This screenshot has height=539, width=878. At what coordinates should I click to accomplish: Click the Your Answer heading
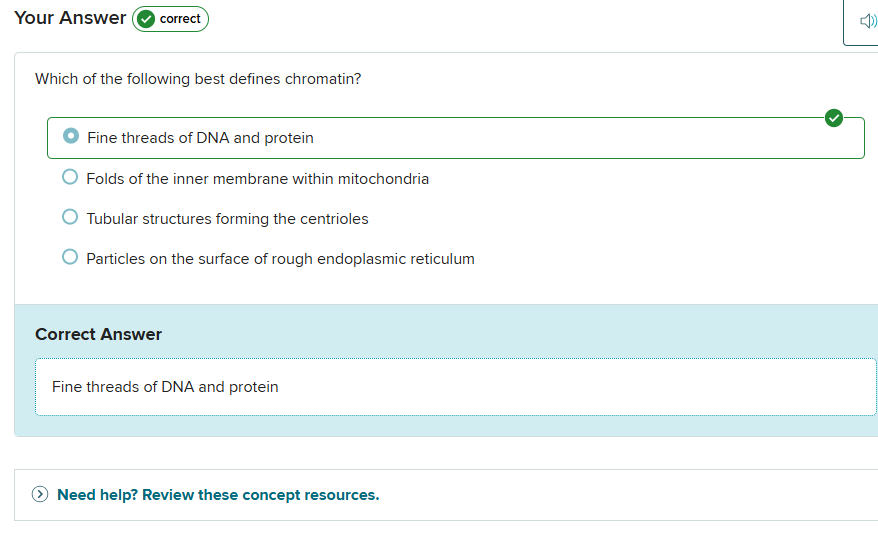pyautogui.click(x=70, y=18)
